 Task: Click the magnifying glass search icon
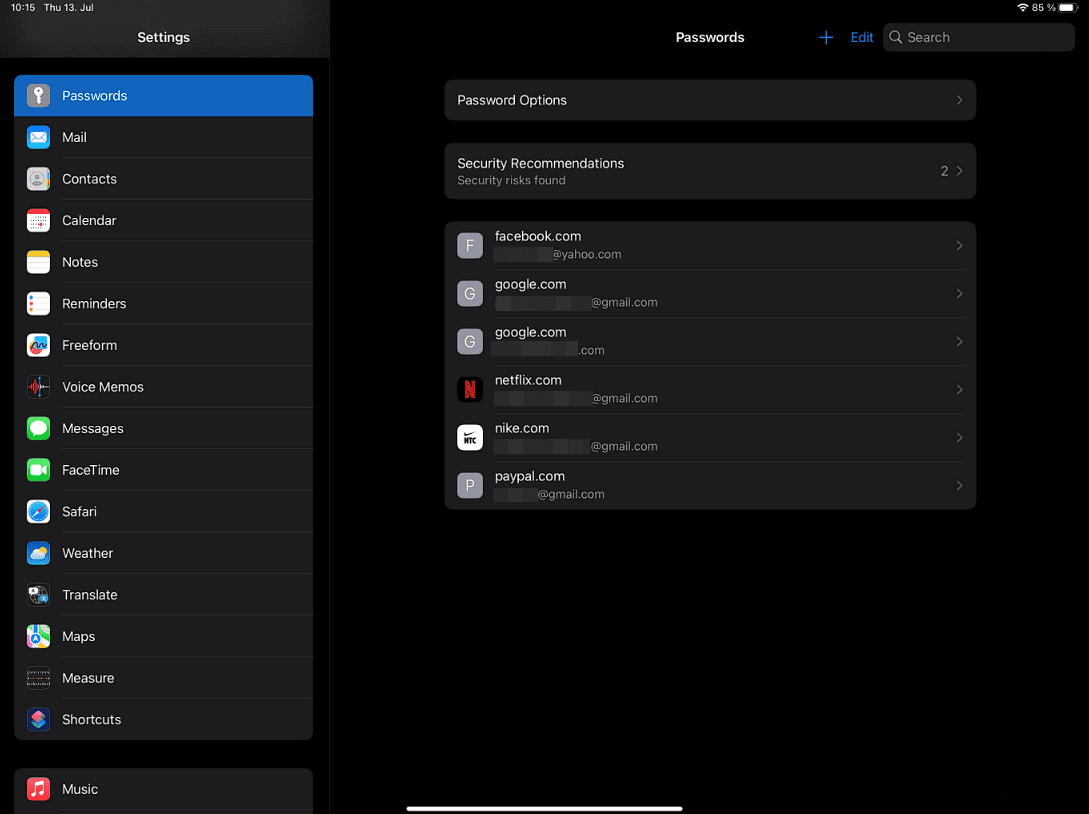[x=896, y=38]
